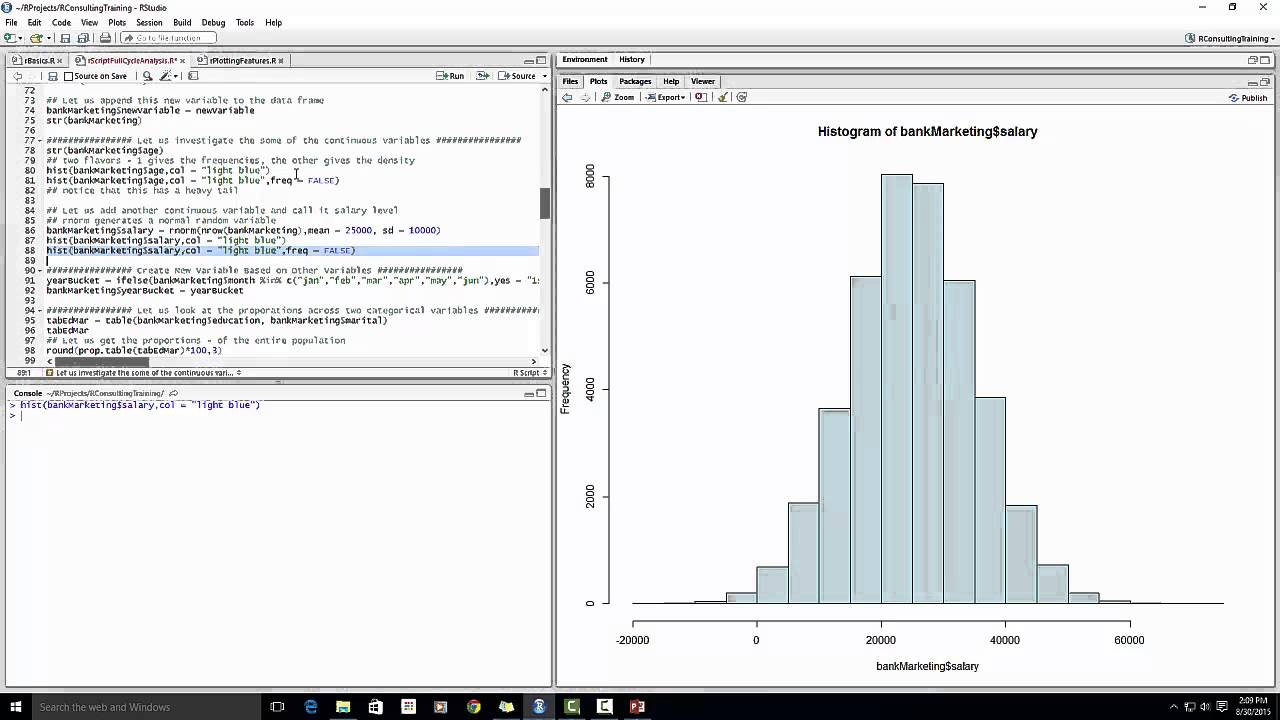The height and width of the screenshot is (720, 1280).
Task: Maximize the Environment pane
Action: (x=1264, y=60)
